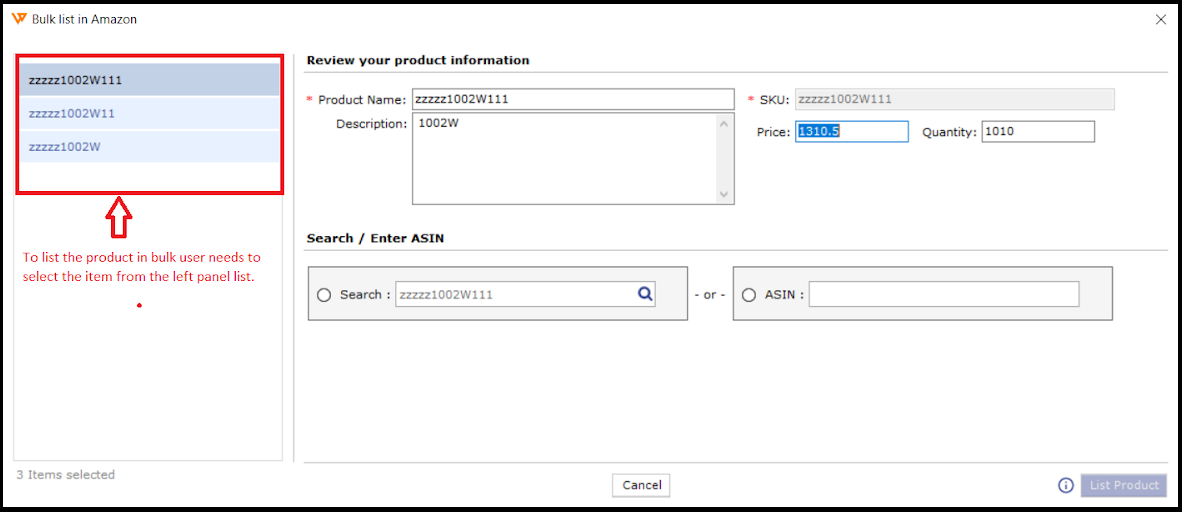Click the app logo in title bar
This screenshot has width=1182, height=512.
(19, 19)
